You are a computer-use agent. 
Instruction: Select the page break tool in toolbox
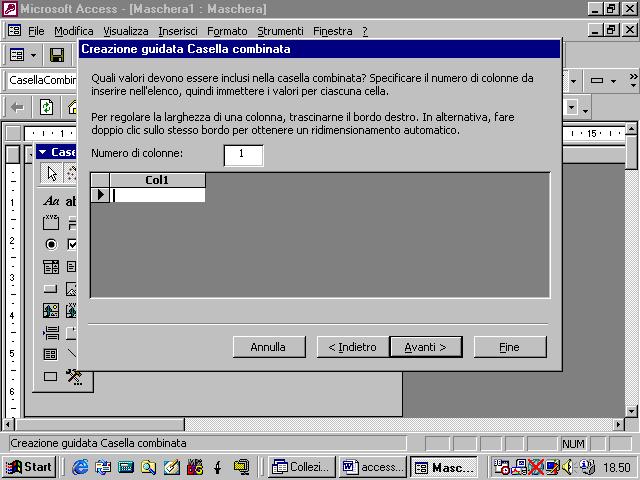pyautogui.click(x=51, y=333)
